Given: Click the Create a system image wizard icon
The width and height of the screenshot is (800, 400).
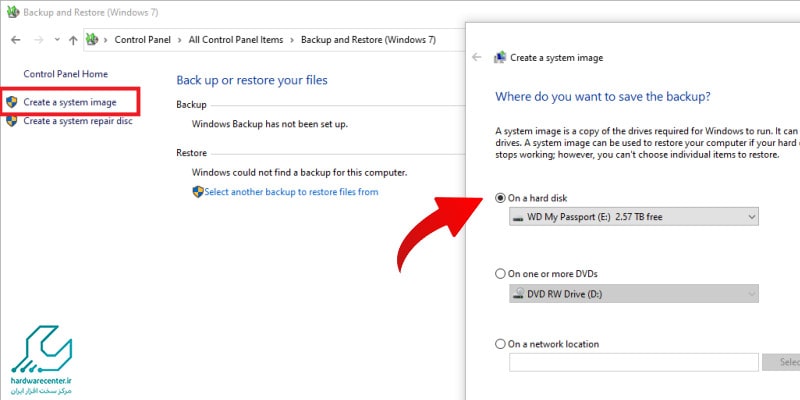Looking at the screenshot, I should 500,57.
